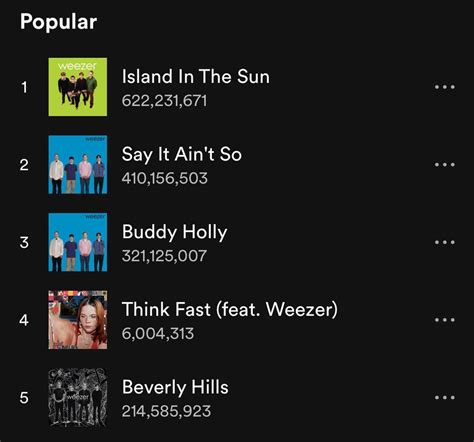This screenshot has width=474, height=442.
Task: Click the Say It Ain't So album art
Action: [x=78, y=165]
